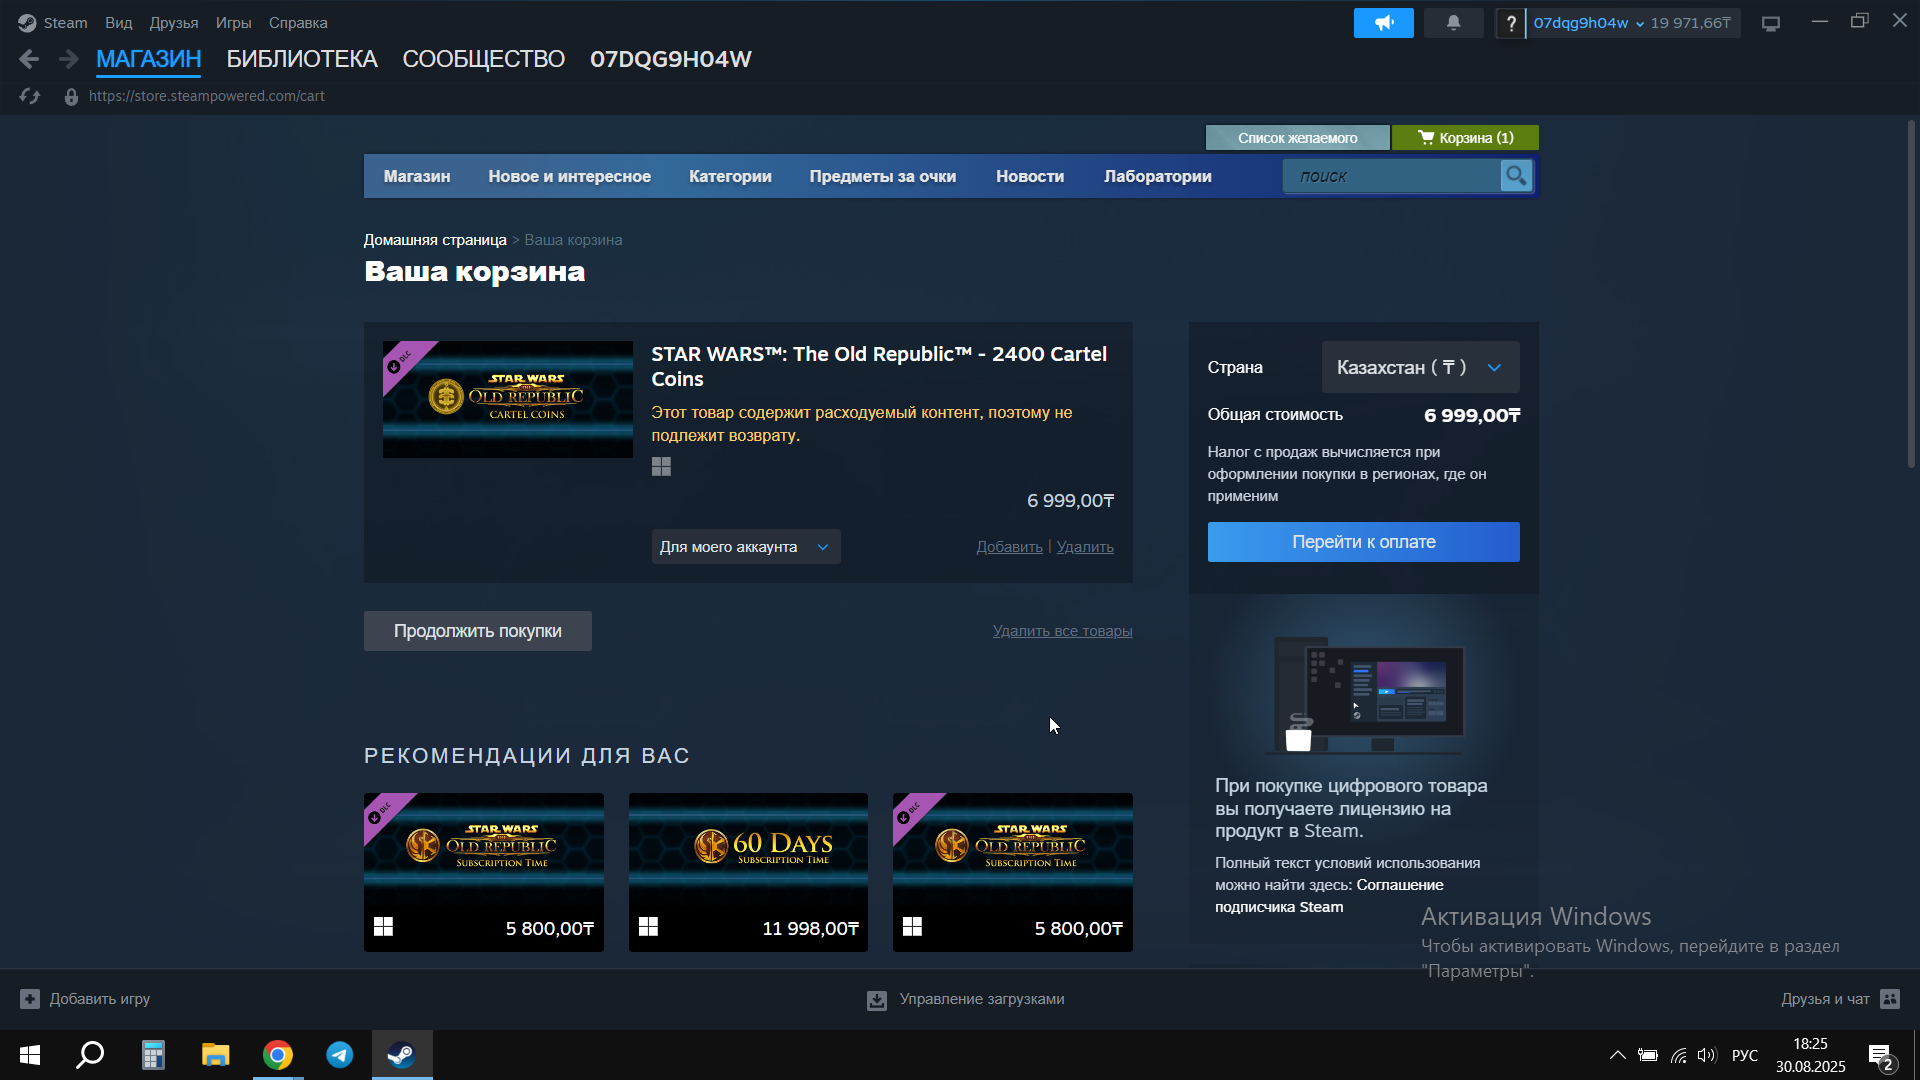This screenshot has height=1080, width=1920.
Task: Open the volume control in tray
Action: point(1706,1055)
